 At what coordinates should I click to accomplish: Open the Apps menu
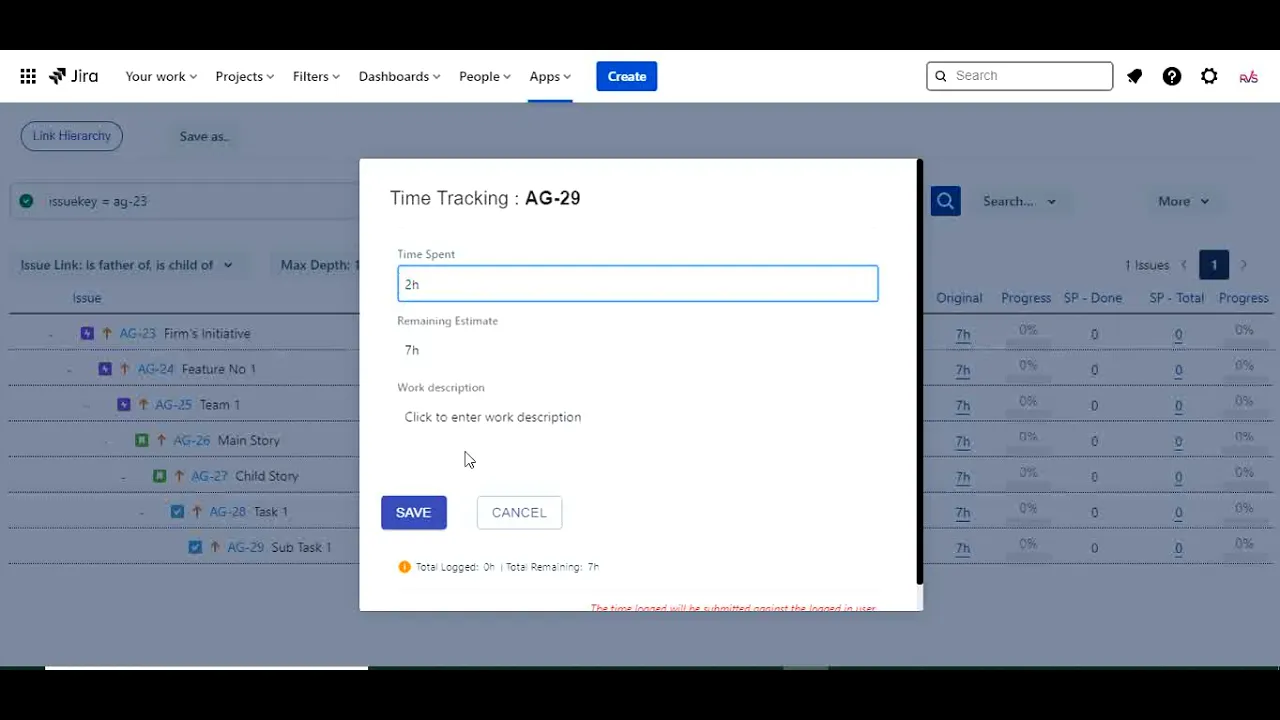pyautogui.click(x=550, y=76)
